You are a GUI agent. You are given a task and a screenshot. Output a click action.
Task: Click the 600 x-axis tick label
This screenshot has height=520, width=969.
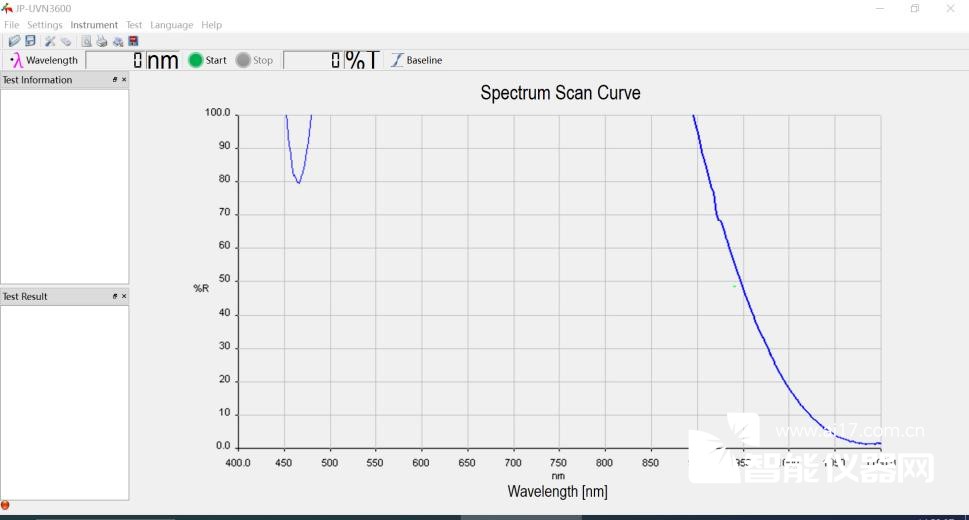421,462
